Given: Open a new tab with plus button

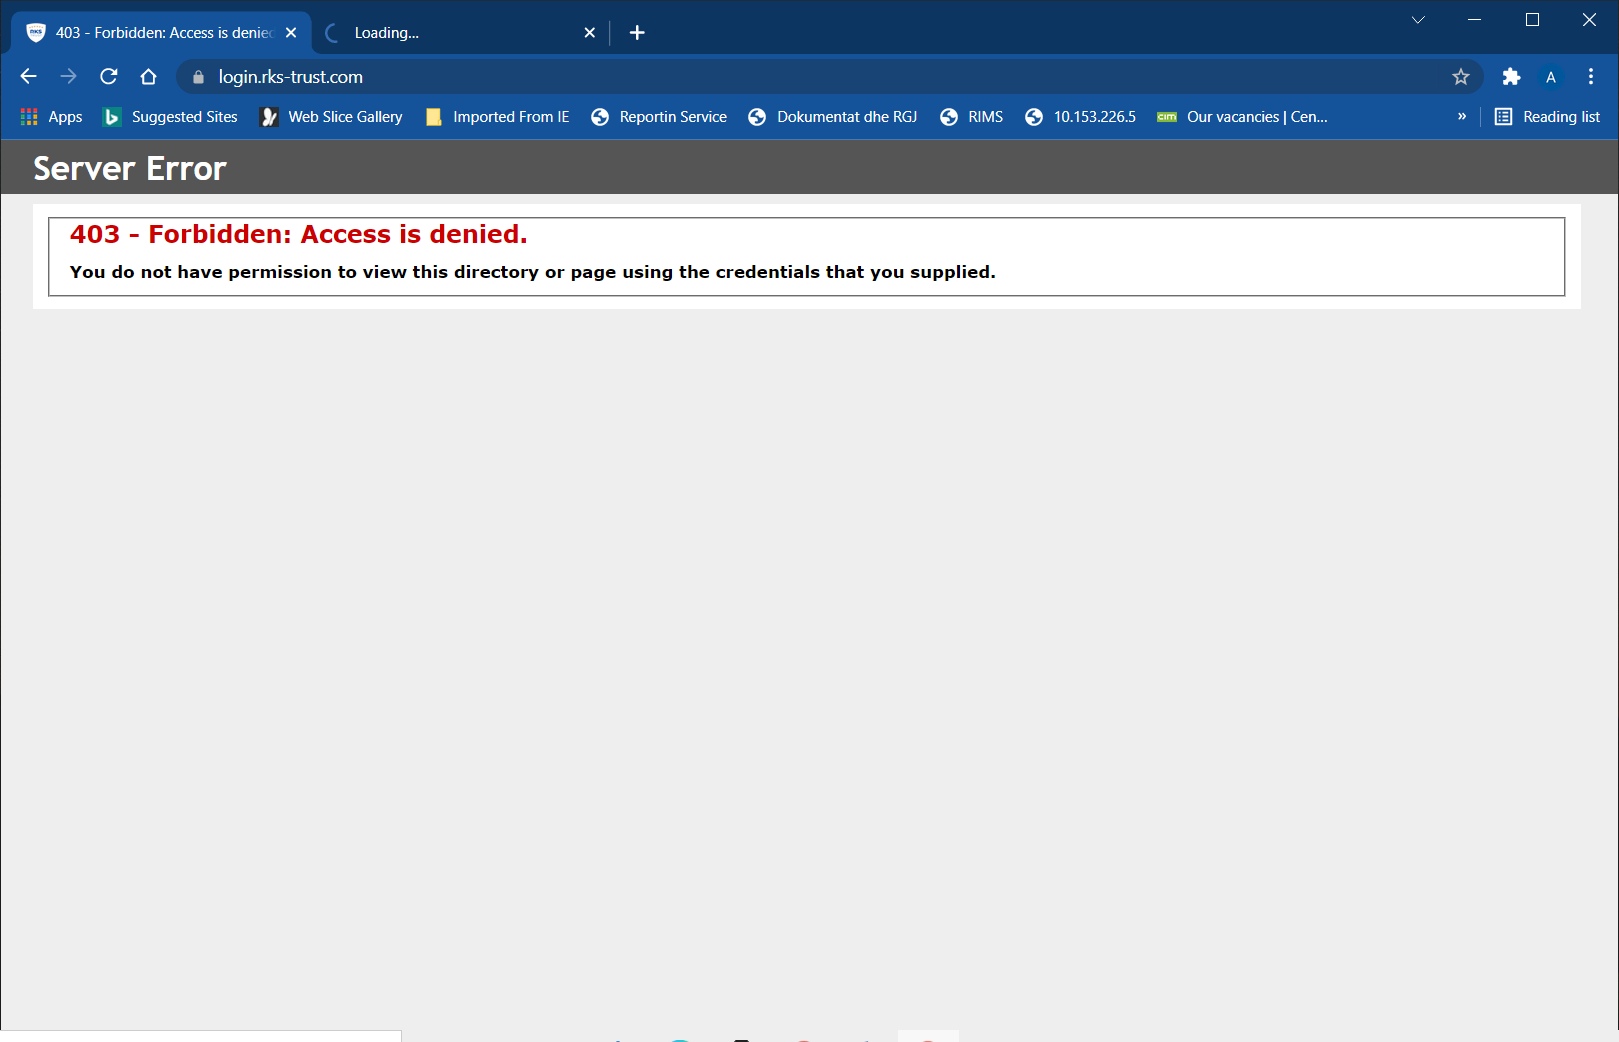Looking at the screenshot, I should point(637,33).
